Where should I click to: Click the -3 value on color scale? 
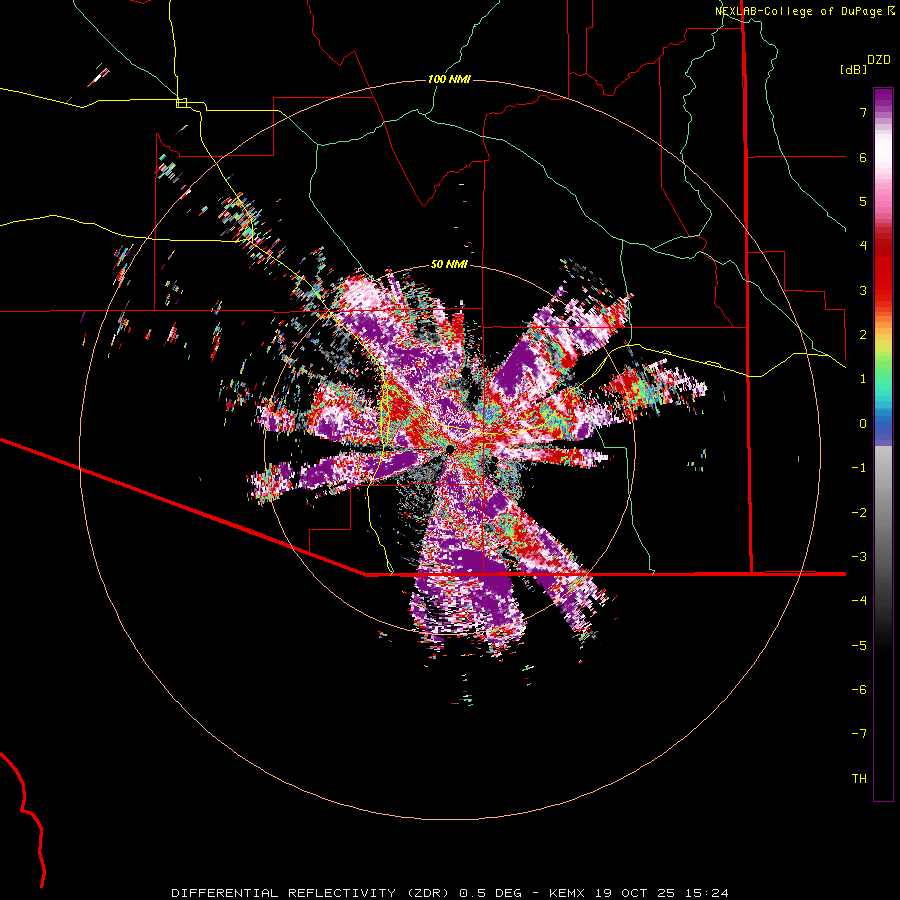(859, 557)
